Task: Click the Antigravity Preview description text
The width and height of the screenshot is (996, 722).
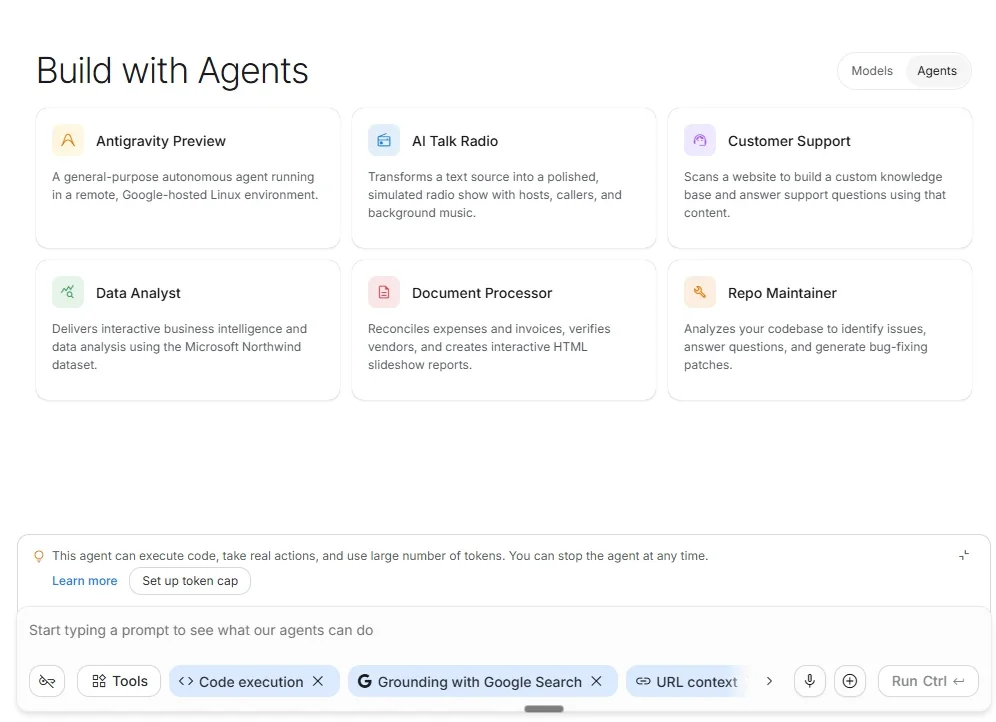Action: pos(185,185)
